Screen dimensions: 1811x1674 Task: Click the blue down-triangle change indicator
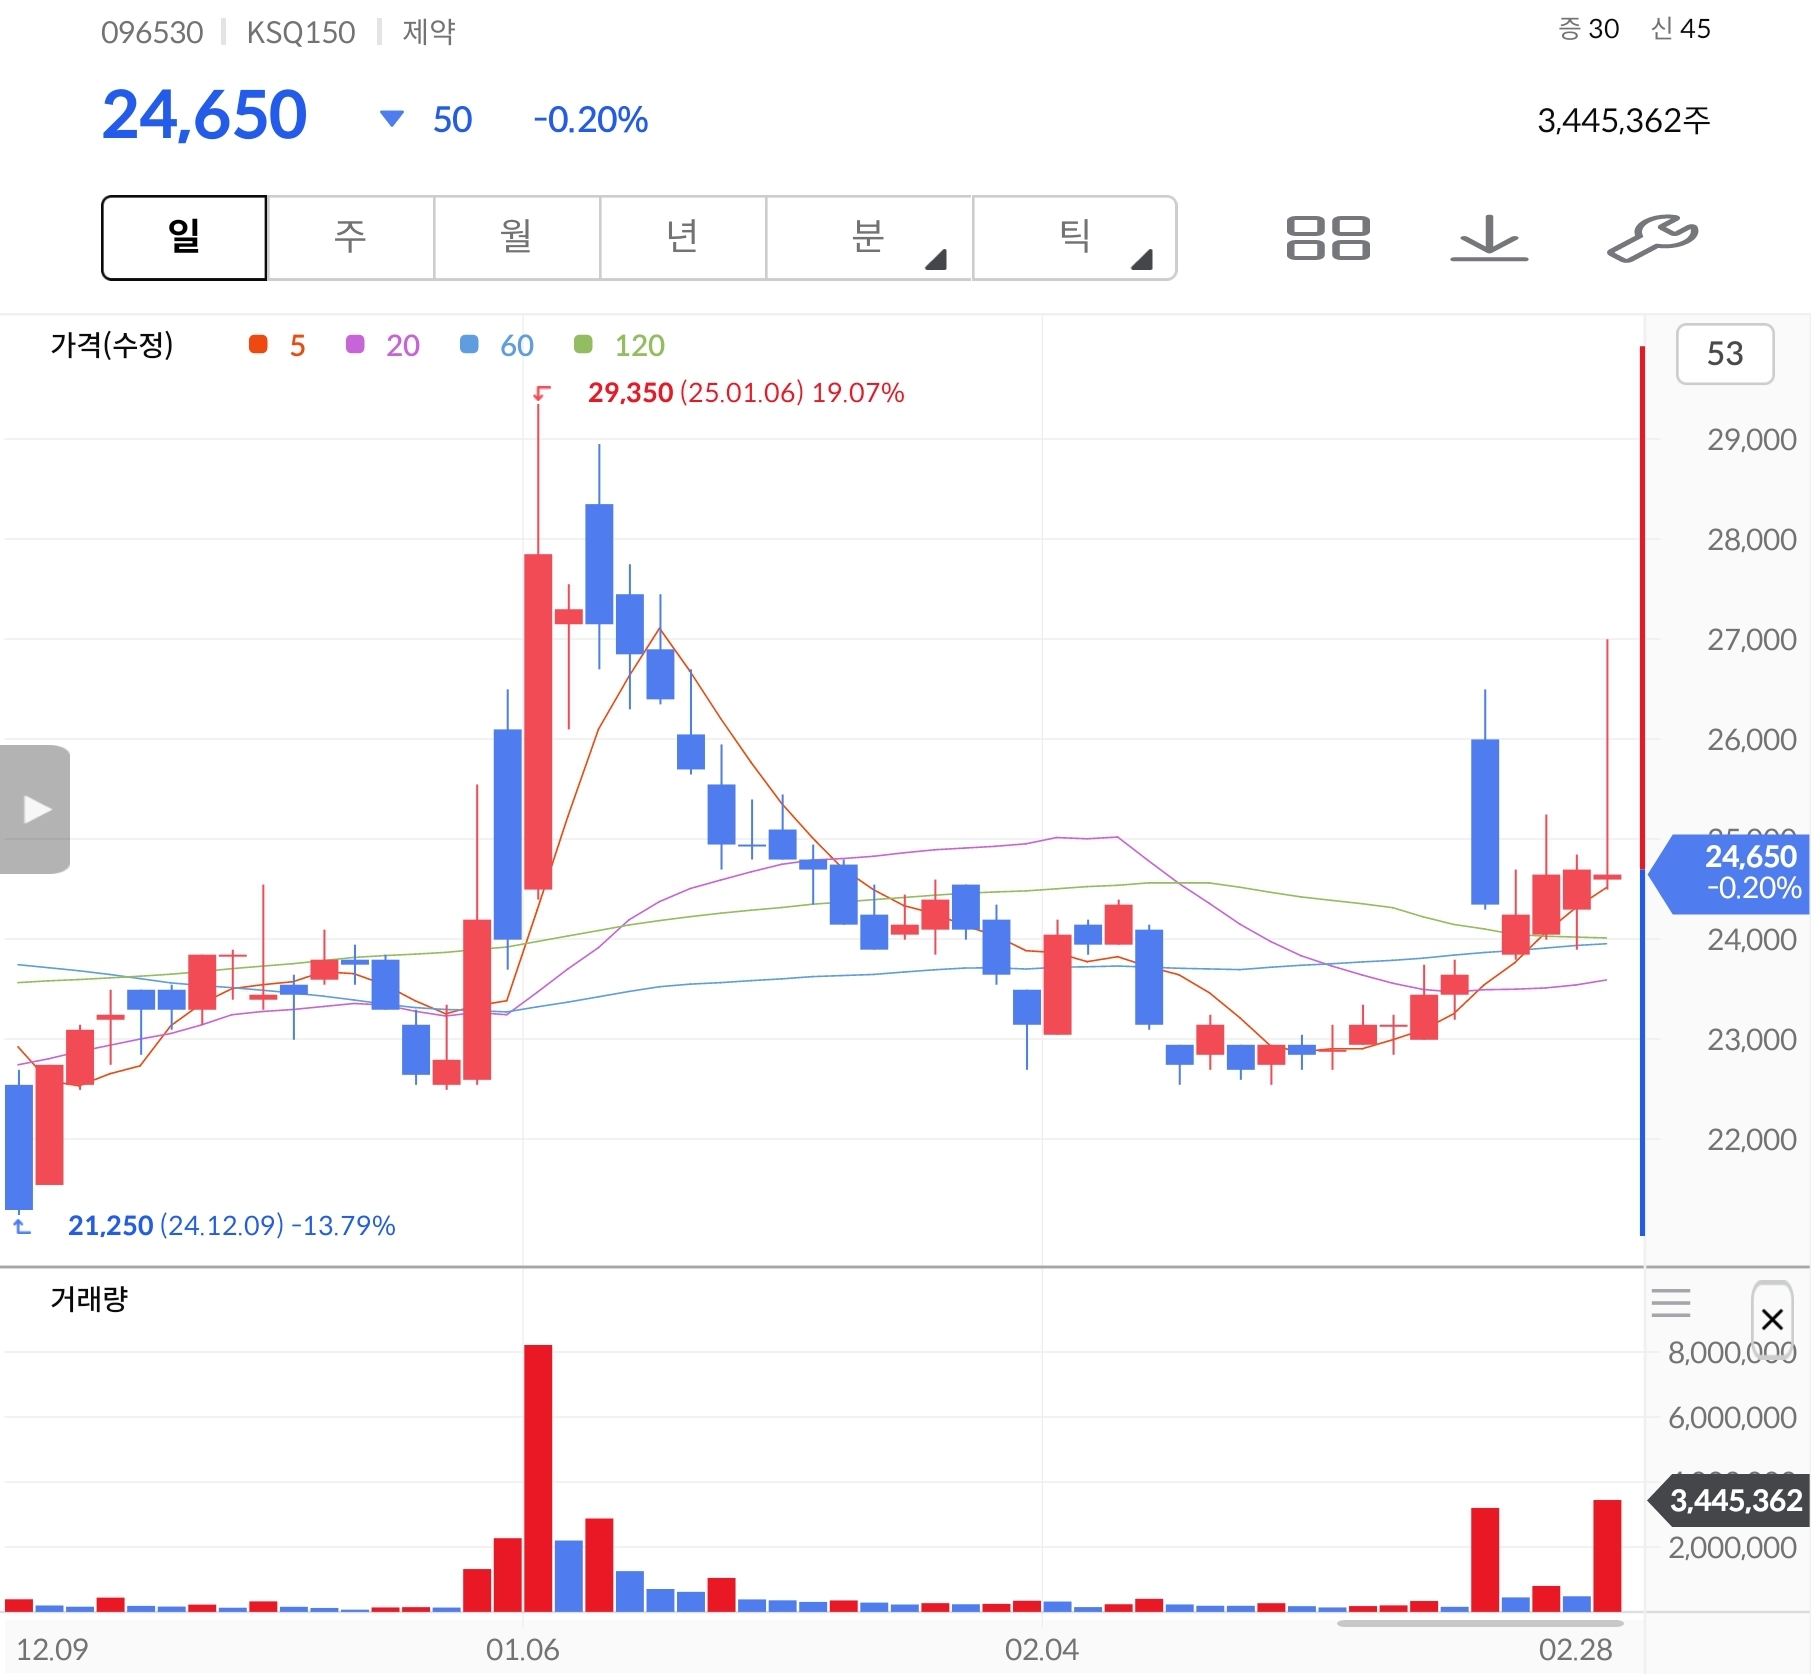pos(392,119)
